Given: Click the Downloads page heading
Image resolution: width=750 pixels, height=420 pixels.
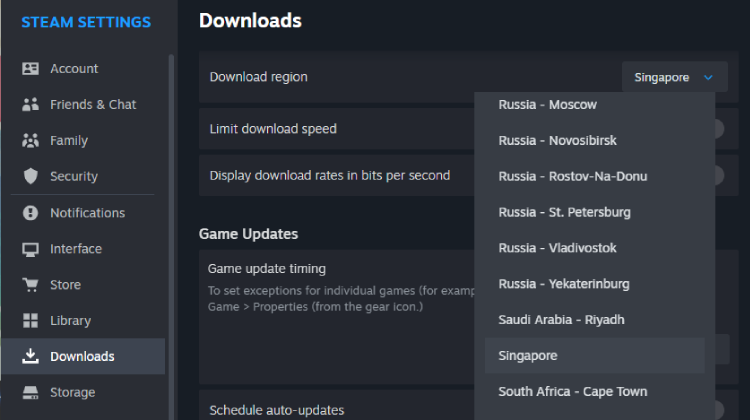Looking at the screenshot, I should (250, 21).
